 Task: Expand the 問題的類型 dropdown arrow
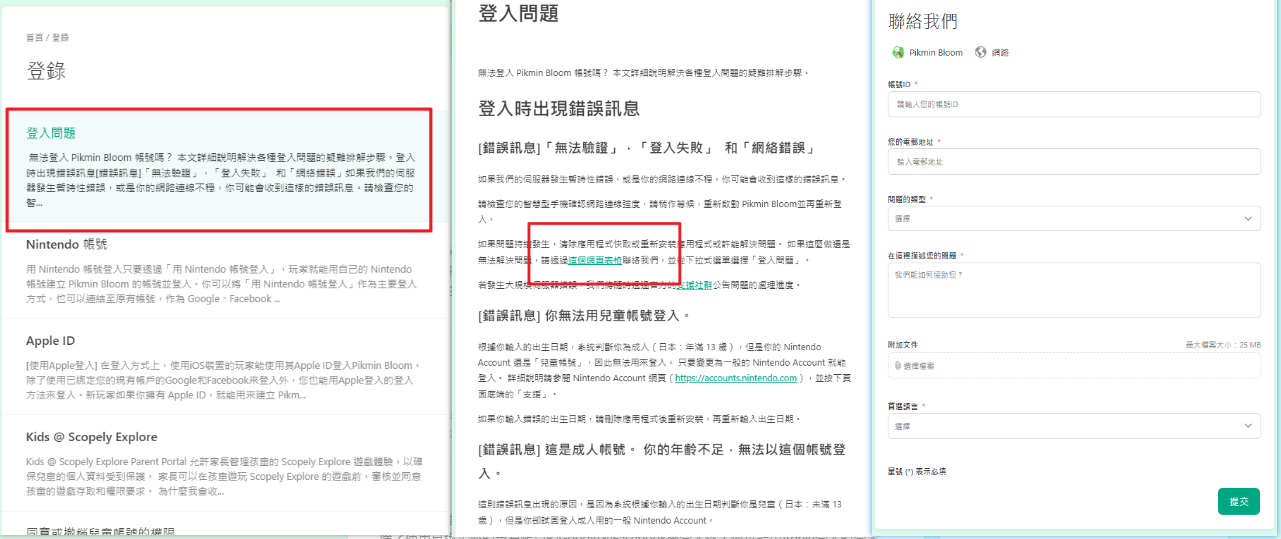click(x=1247, y=218)
